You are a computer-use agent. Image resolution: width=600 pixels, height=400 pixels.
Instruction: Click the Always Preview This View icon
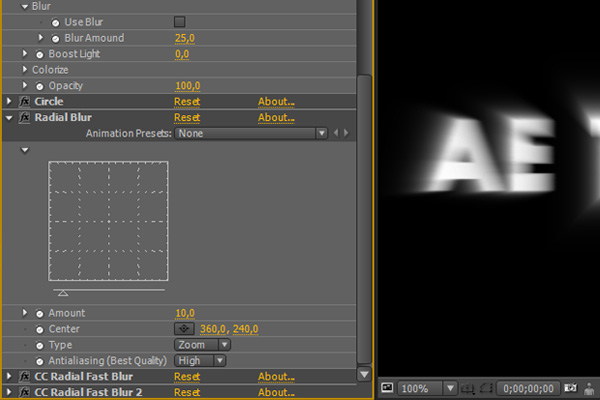point(387,388)
